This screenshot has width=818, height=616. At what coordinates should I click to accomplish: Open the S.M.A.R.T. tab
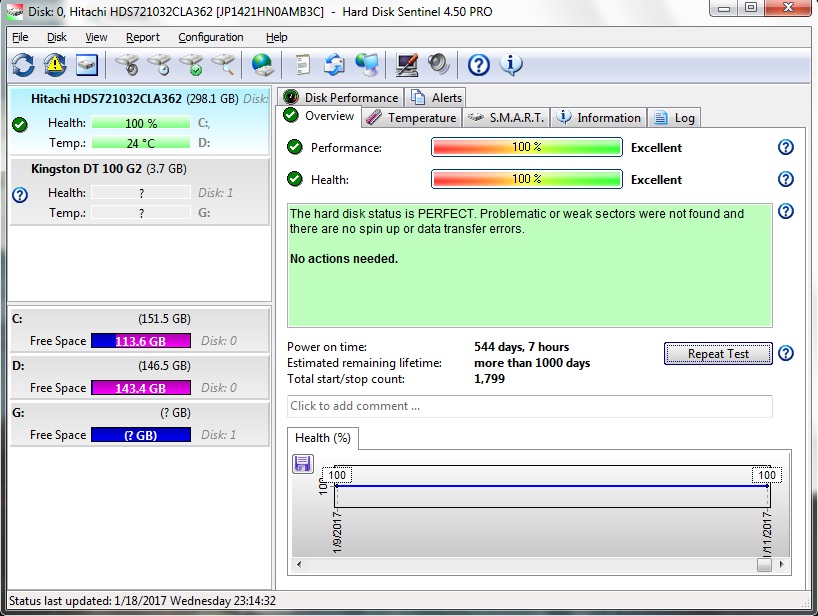[x=506, y=118]
